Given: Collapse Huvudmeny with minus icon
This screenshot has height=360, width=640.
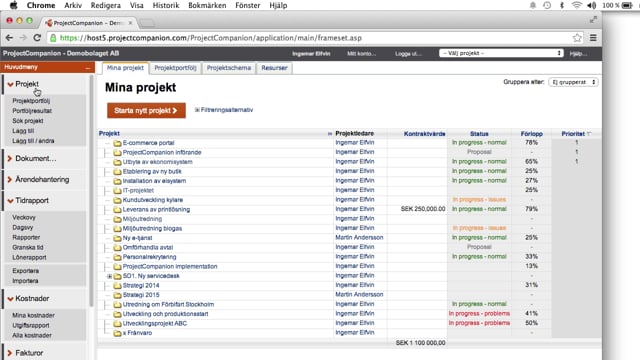Looking at the screenshot, I should 88,68.
